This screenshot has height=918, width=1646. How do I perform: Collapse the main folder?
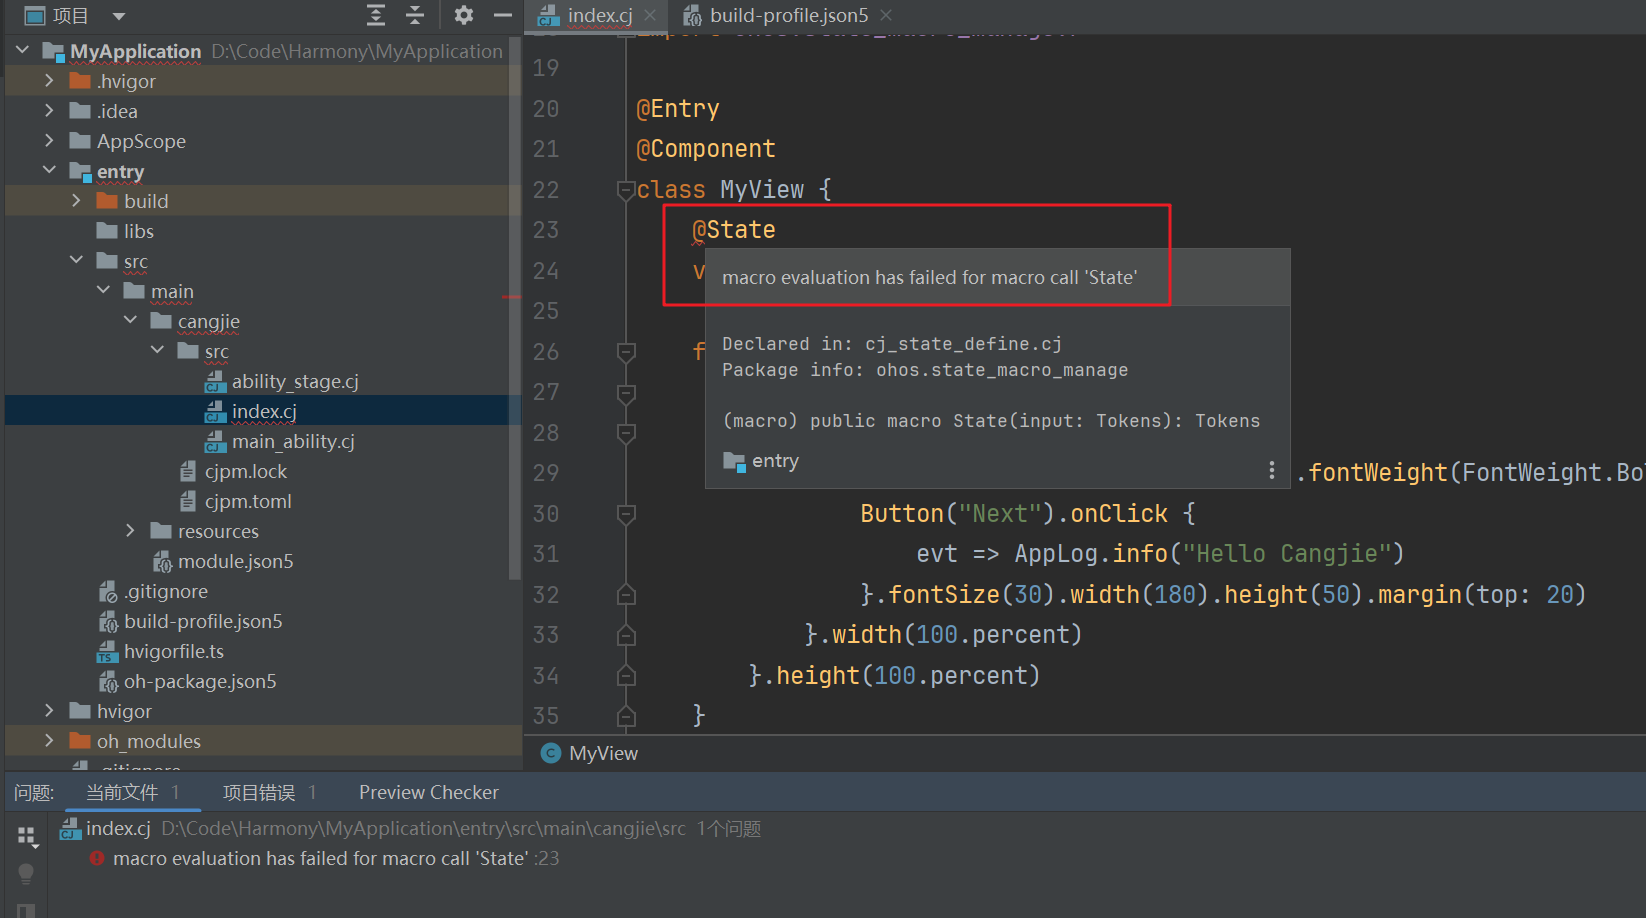click(103, 290)
